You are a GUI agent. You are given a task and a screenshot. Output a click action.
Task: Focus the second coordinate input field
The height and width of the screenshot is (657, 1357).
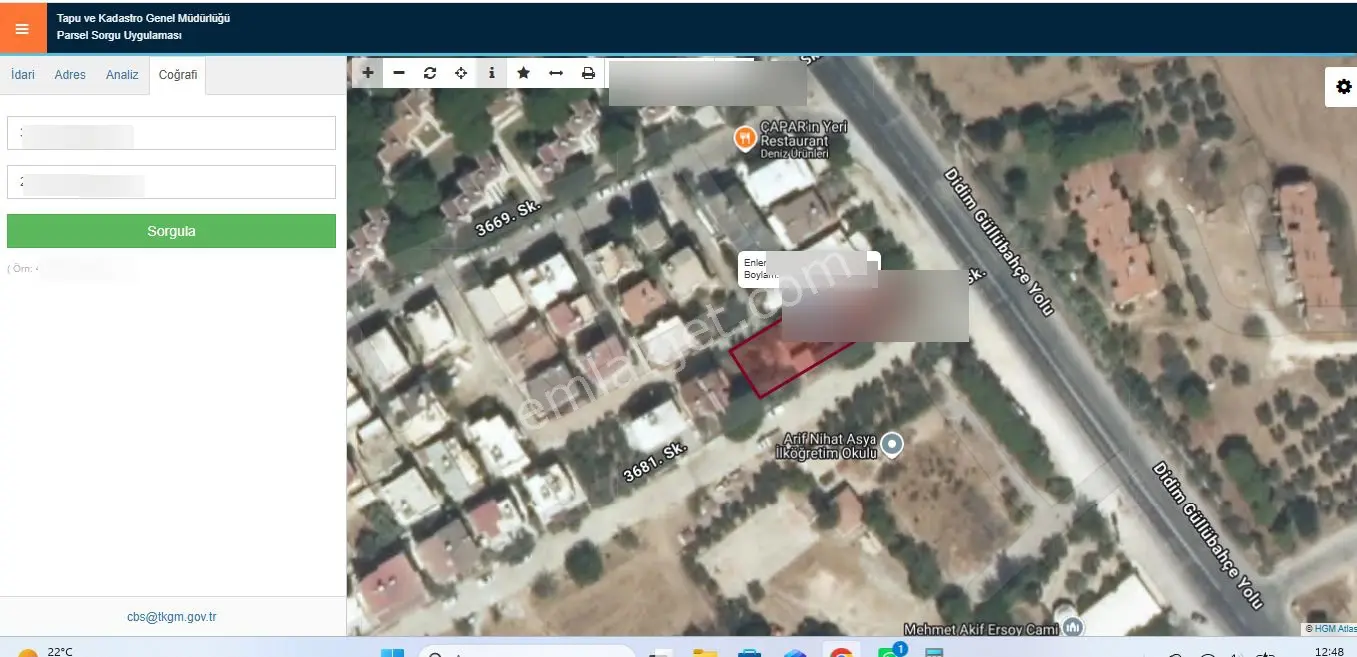coord(171,182)
